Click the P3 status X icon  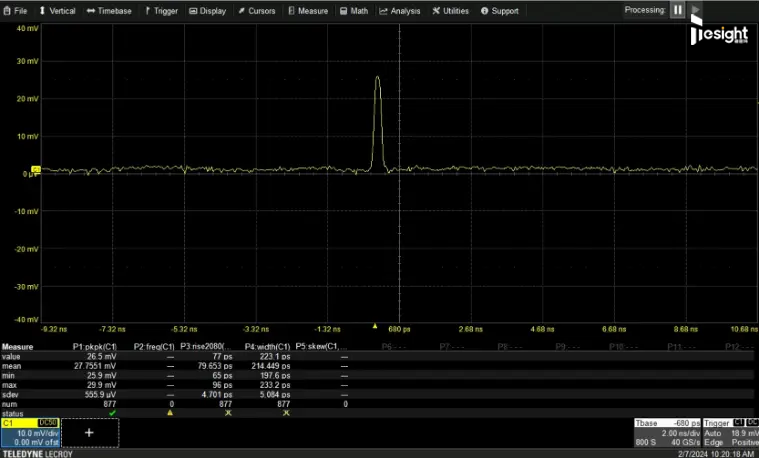(x=228, y=413)
